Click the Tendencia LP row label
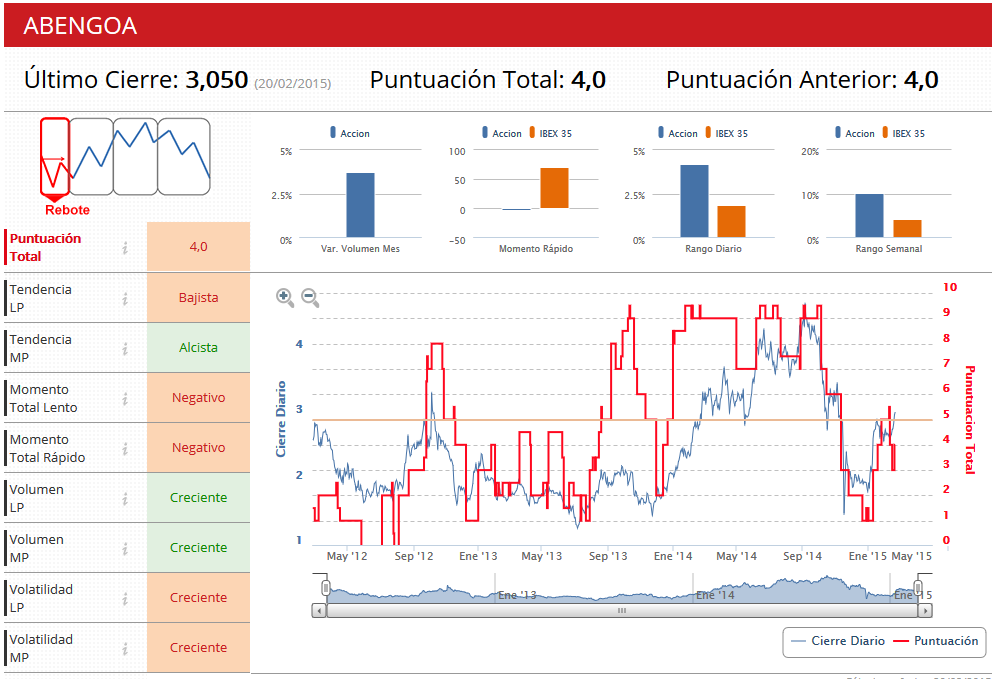Image resolution: width=999 pixels, height=679 pixels. coord(40,298)
